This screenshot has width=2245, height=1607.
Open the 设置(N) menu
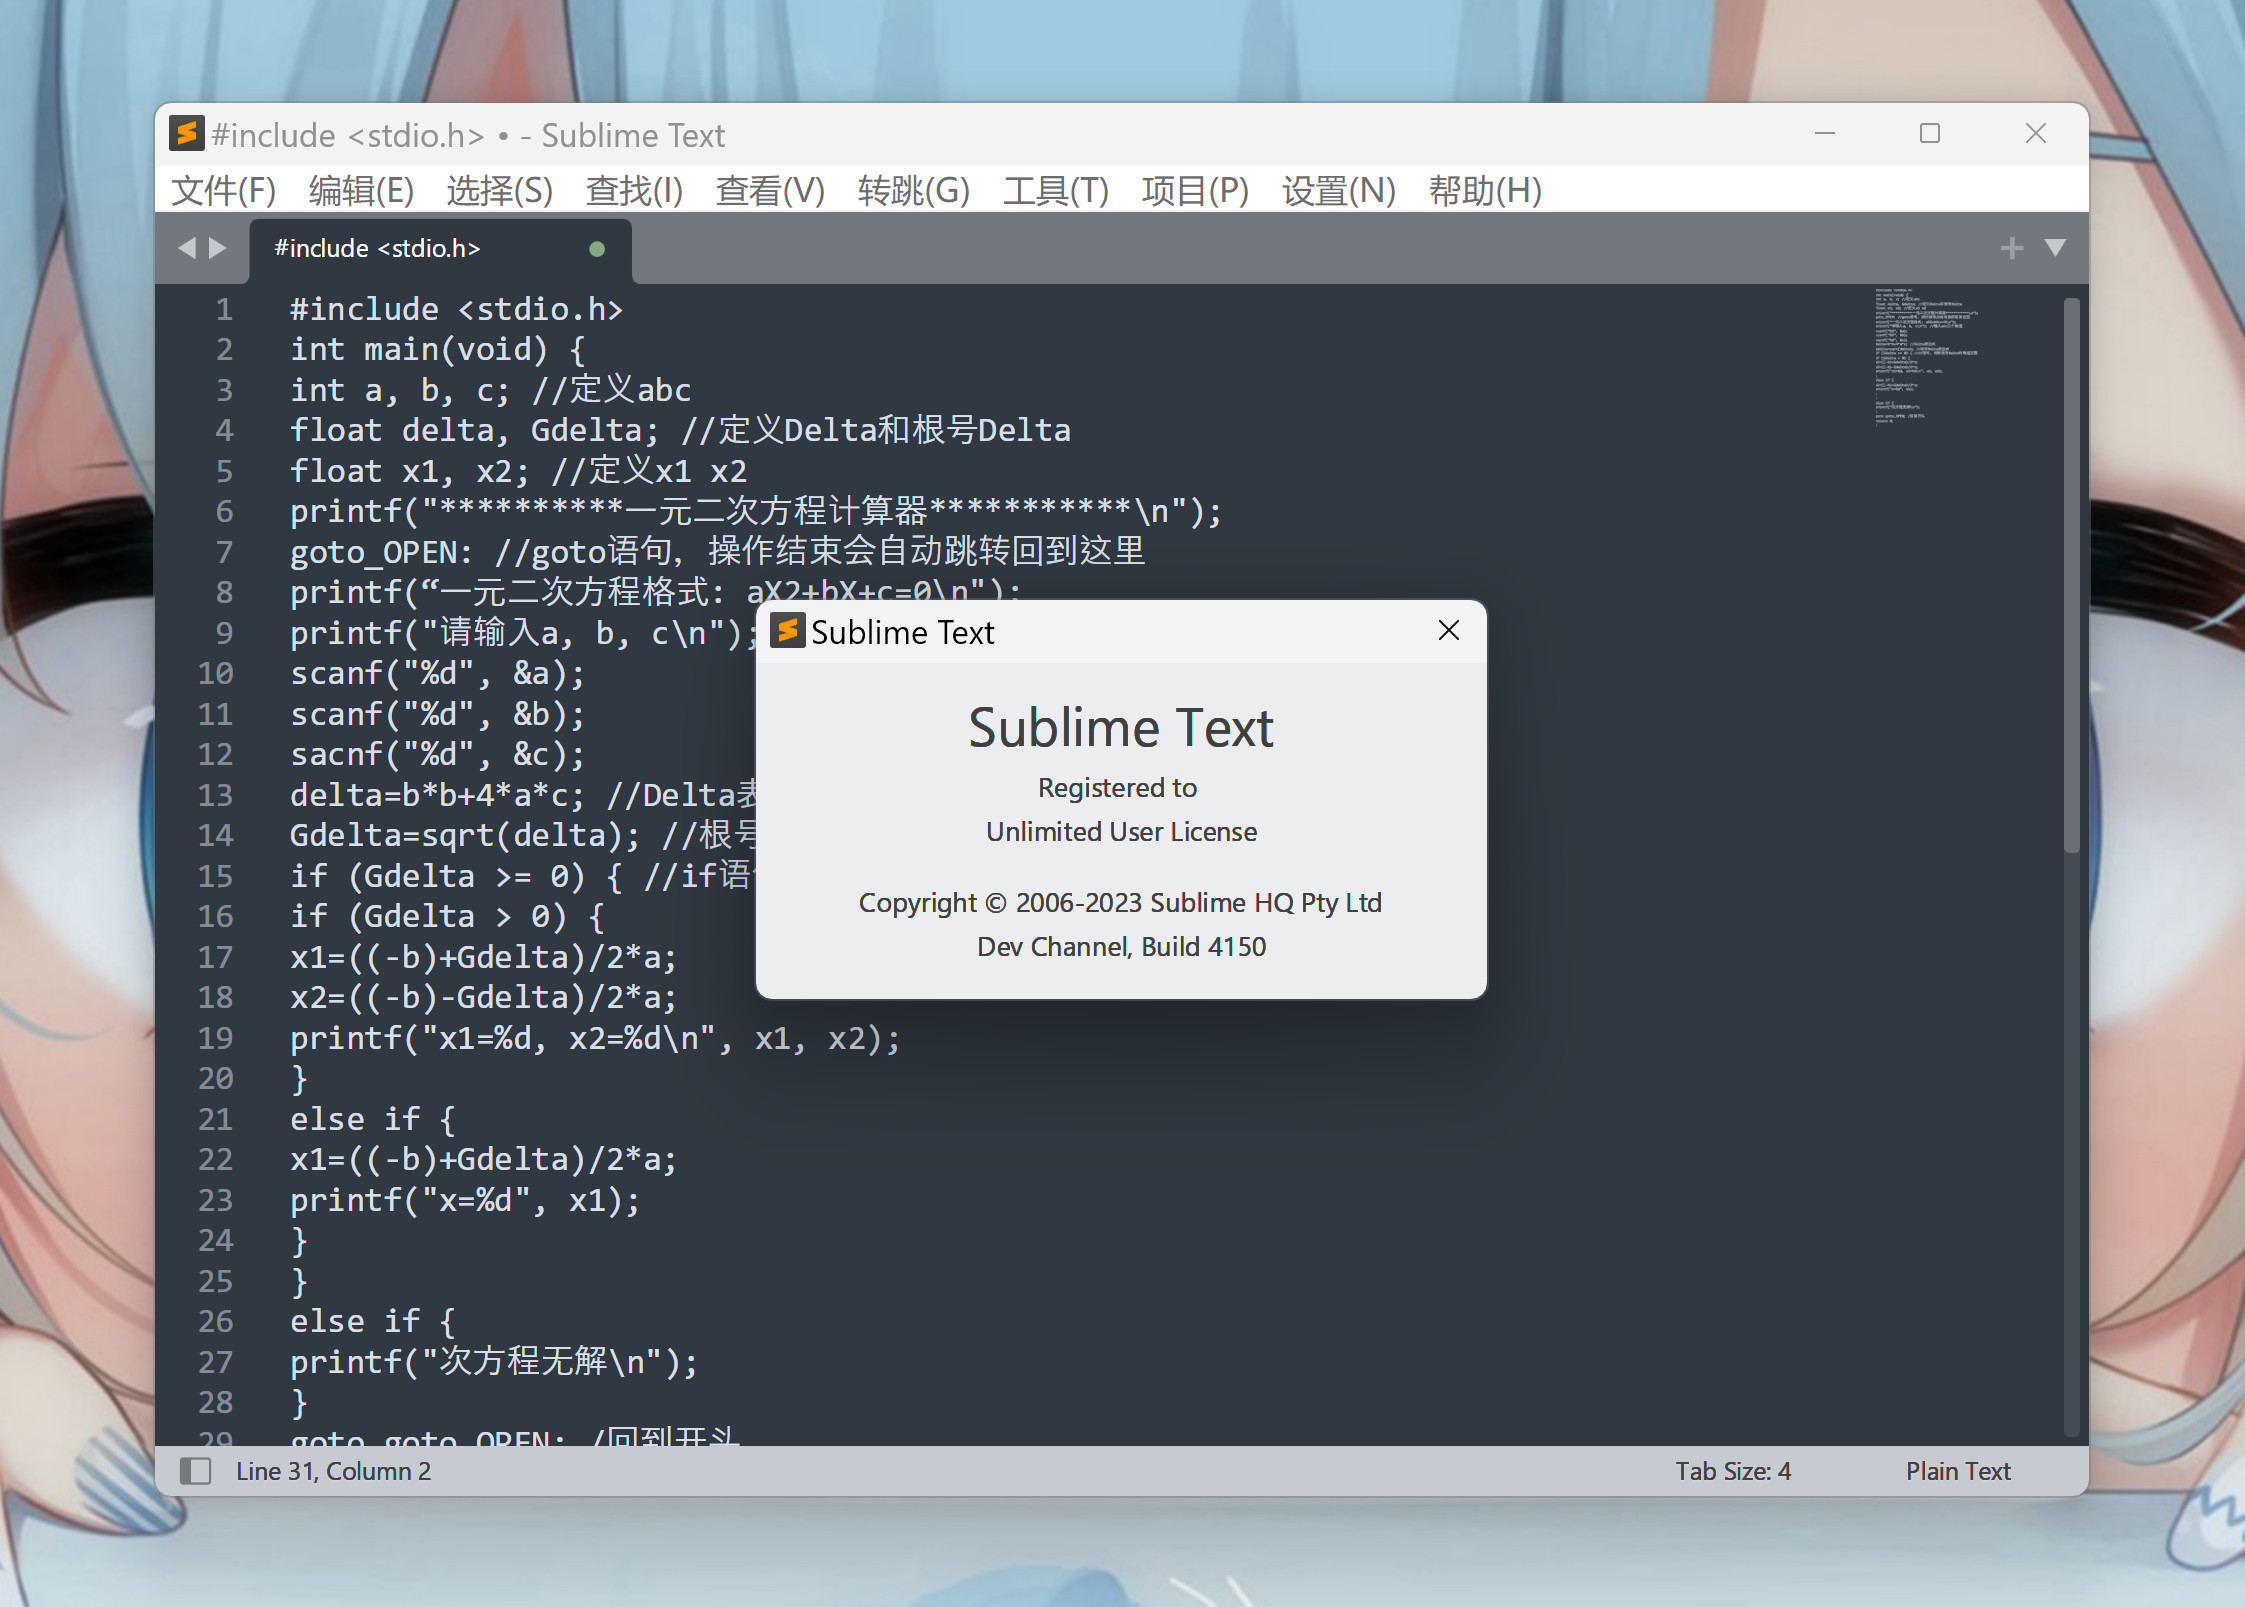tap(1338, 190)
